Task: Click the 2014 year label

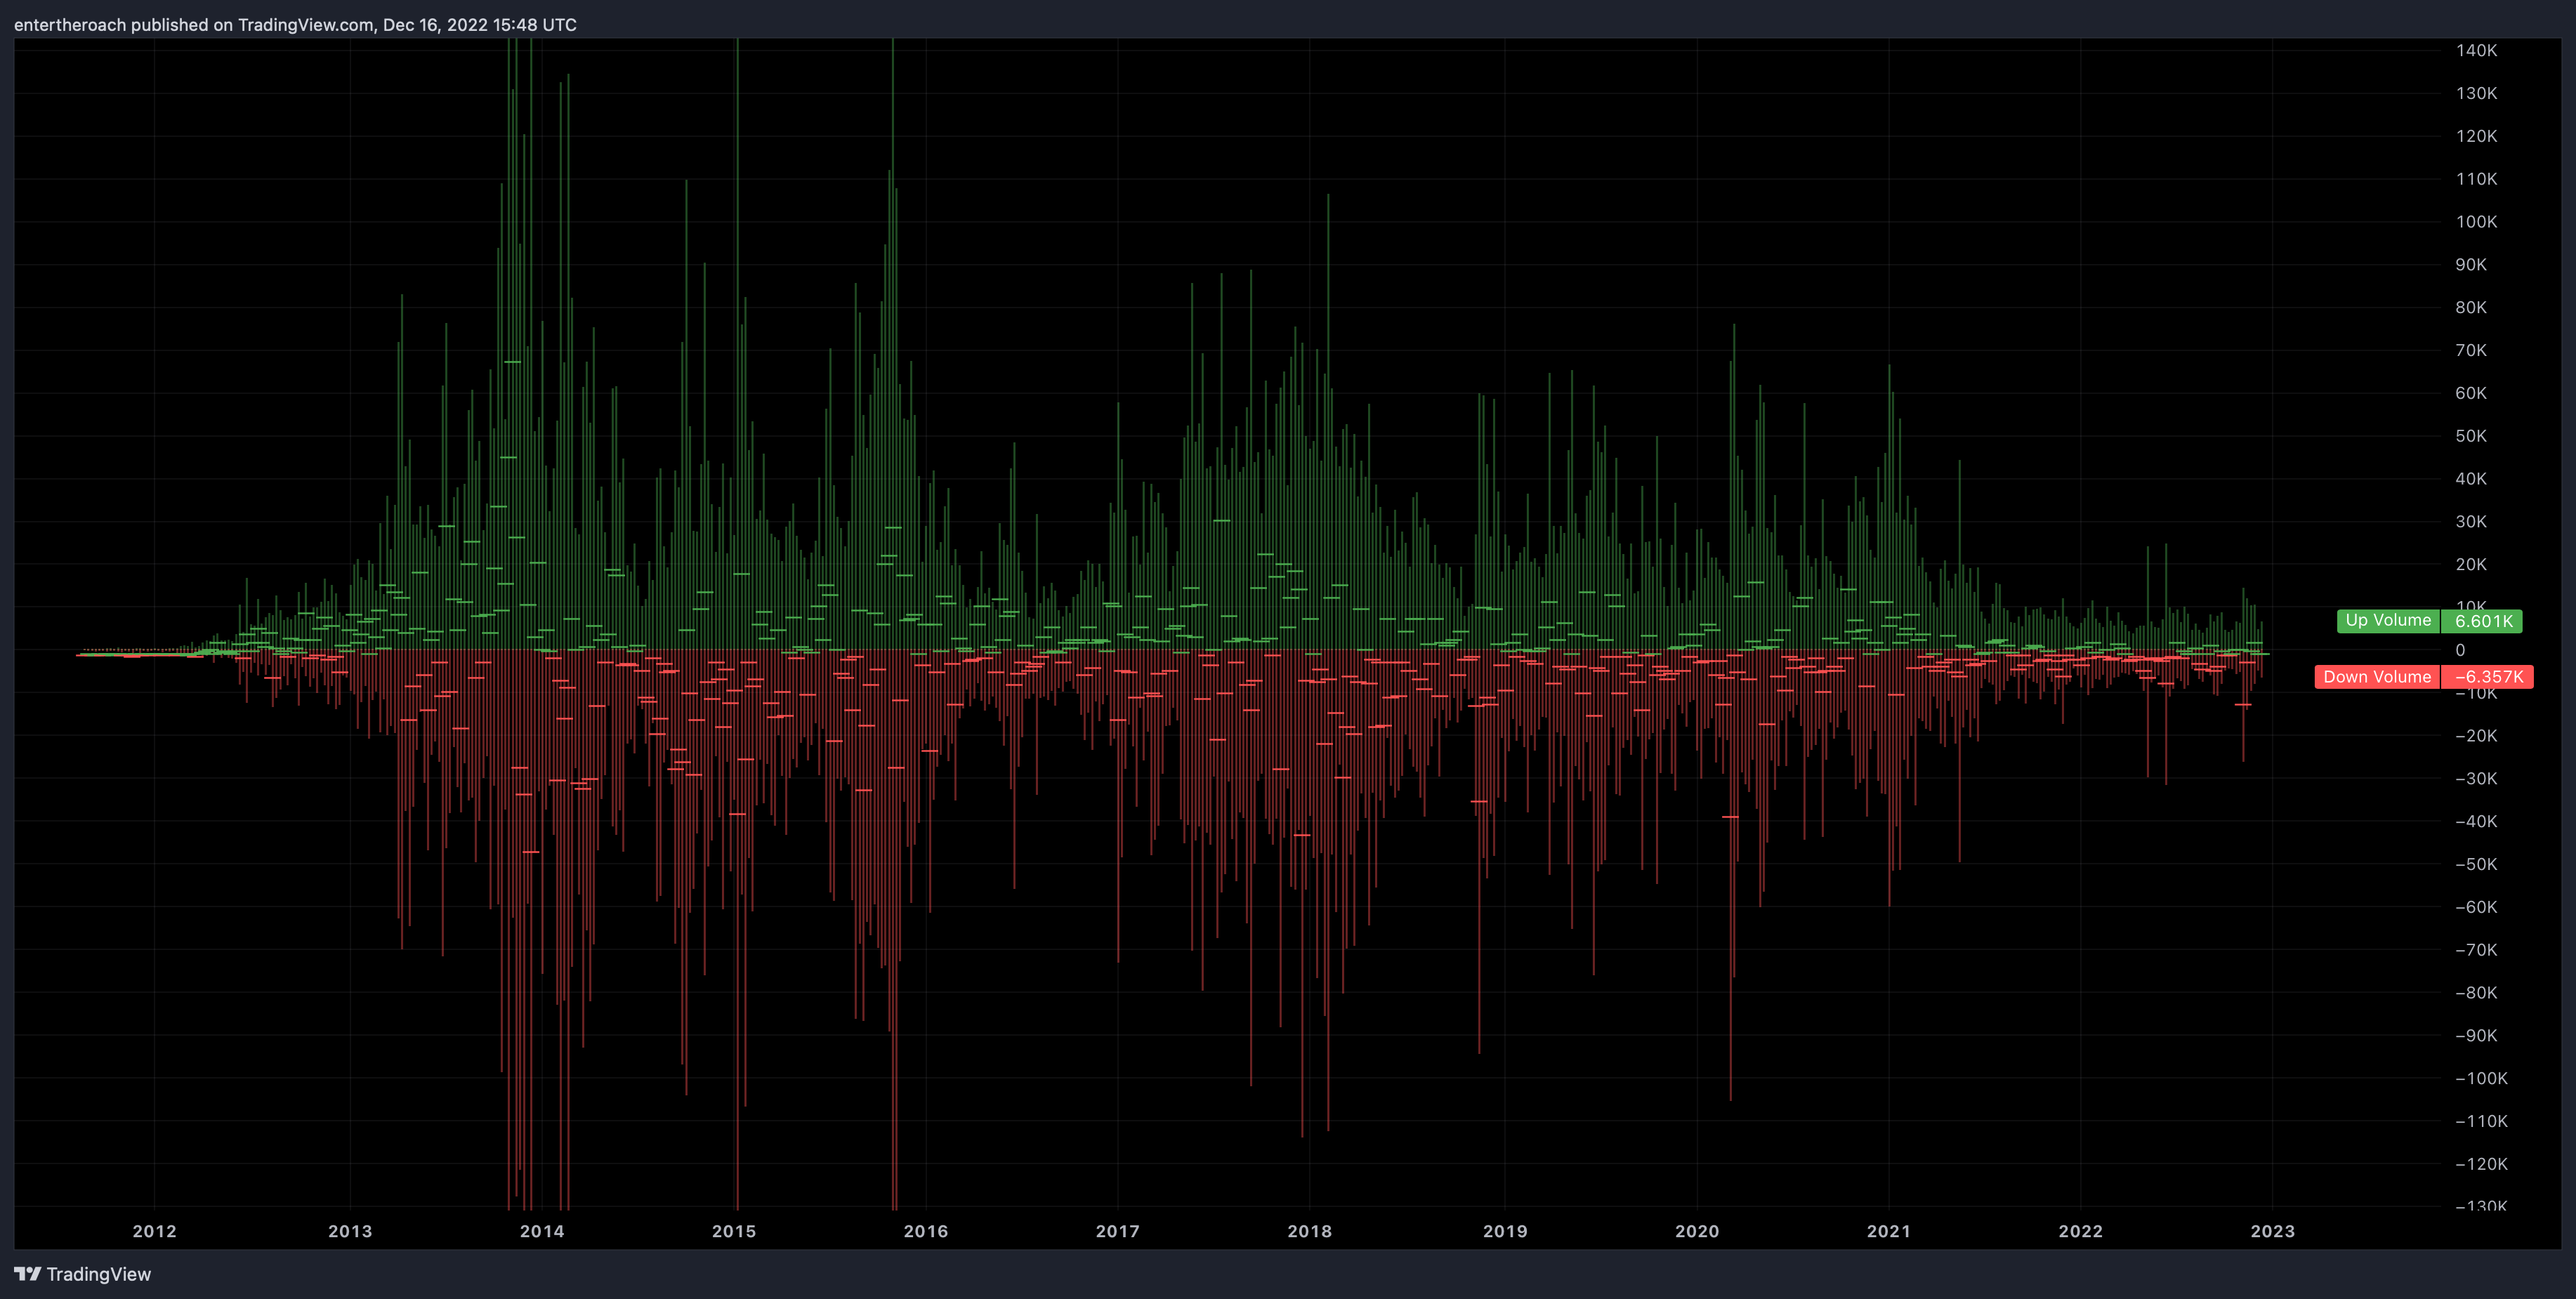Action: click(x=542, y=1231)
